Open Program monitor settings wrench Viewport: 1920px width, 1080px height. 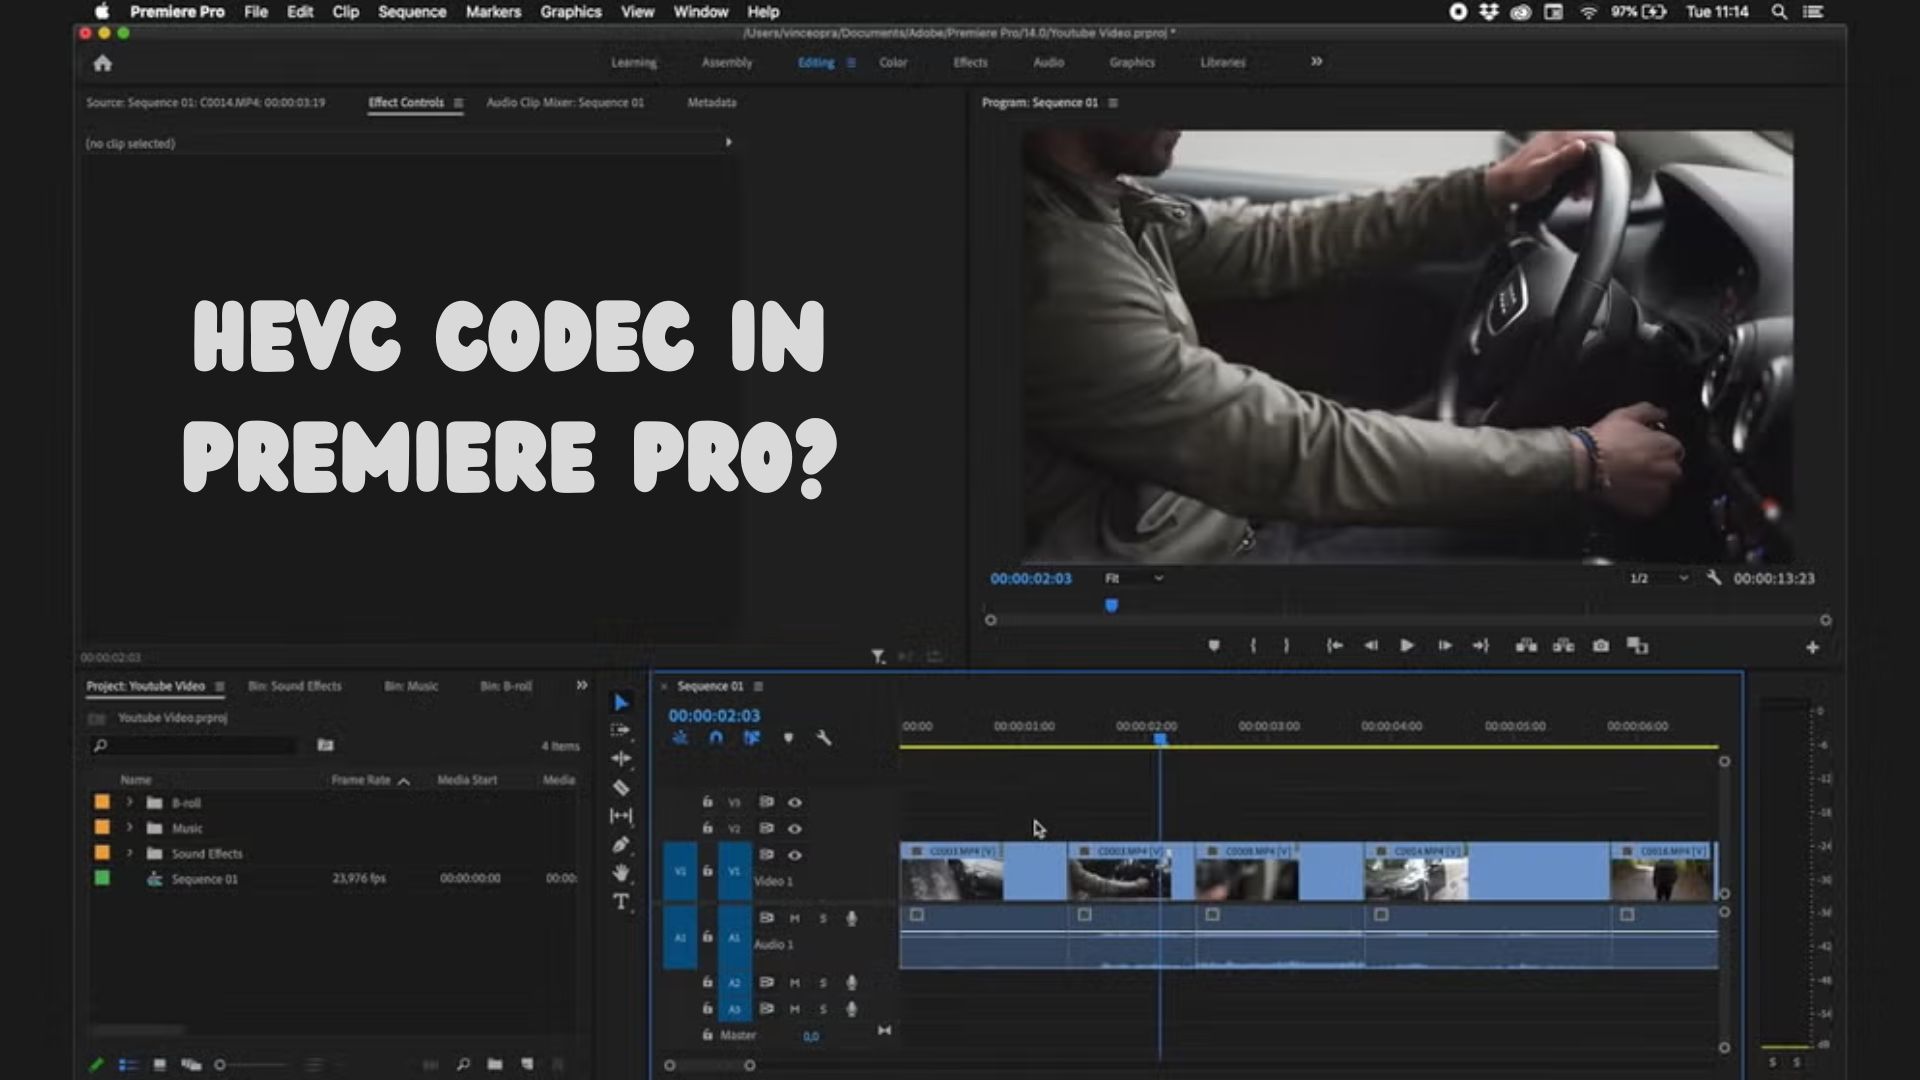click(1714, 578)
